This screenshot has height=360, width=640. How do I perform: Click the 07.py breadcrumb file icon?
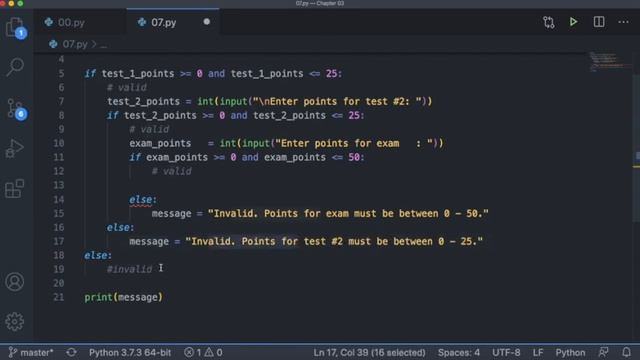[53, 44]
